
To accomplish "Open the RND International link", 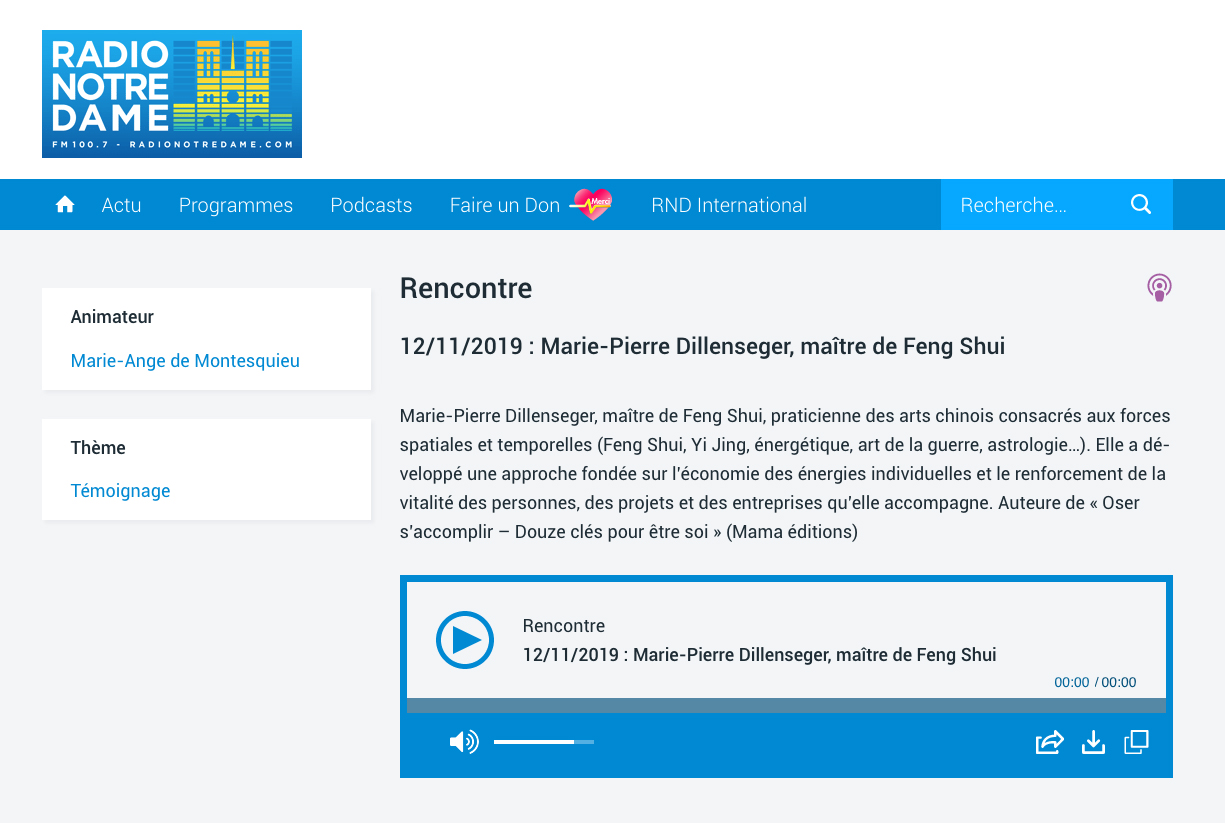I will [728, 205].
